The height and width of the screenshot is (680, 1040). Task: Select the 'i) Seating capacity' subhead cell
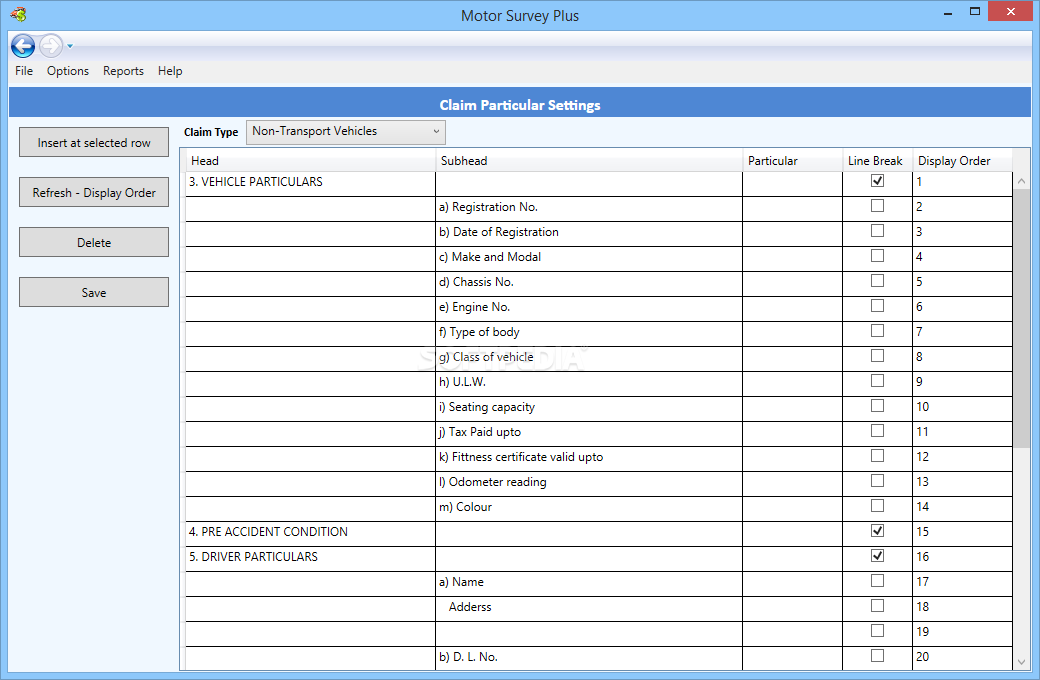(589, 407)
